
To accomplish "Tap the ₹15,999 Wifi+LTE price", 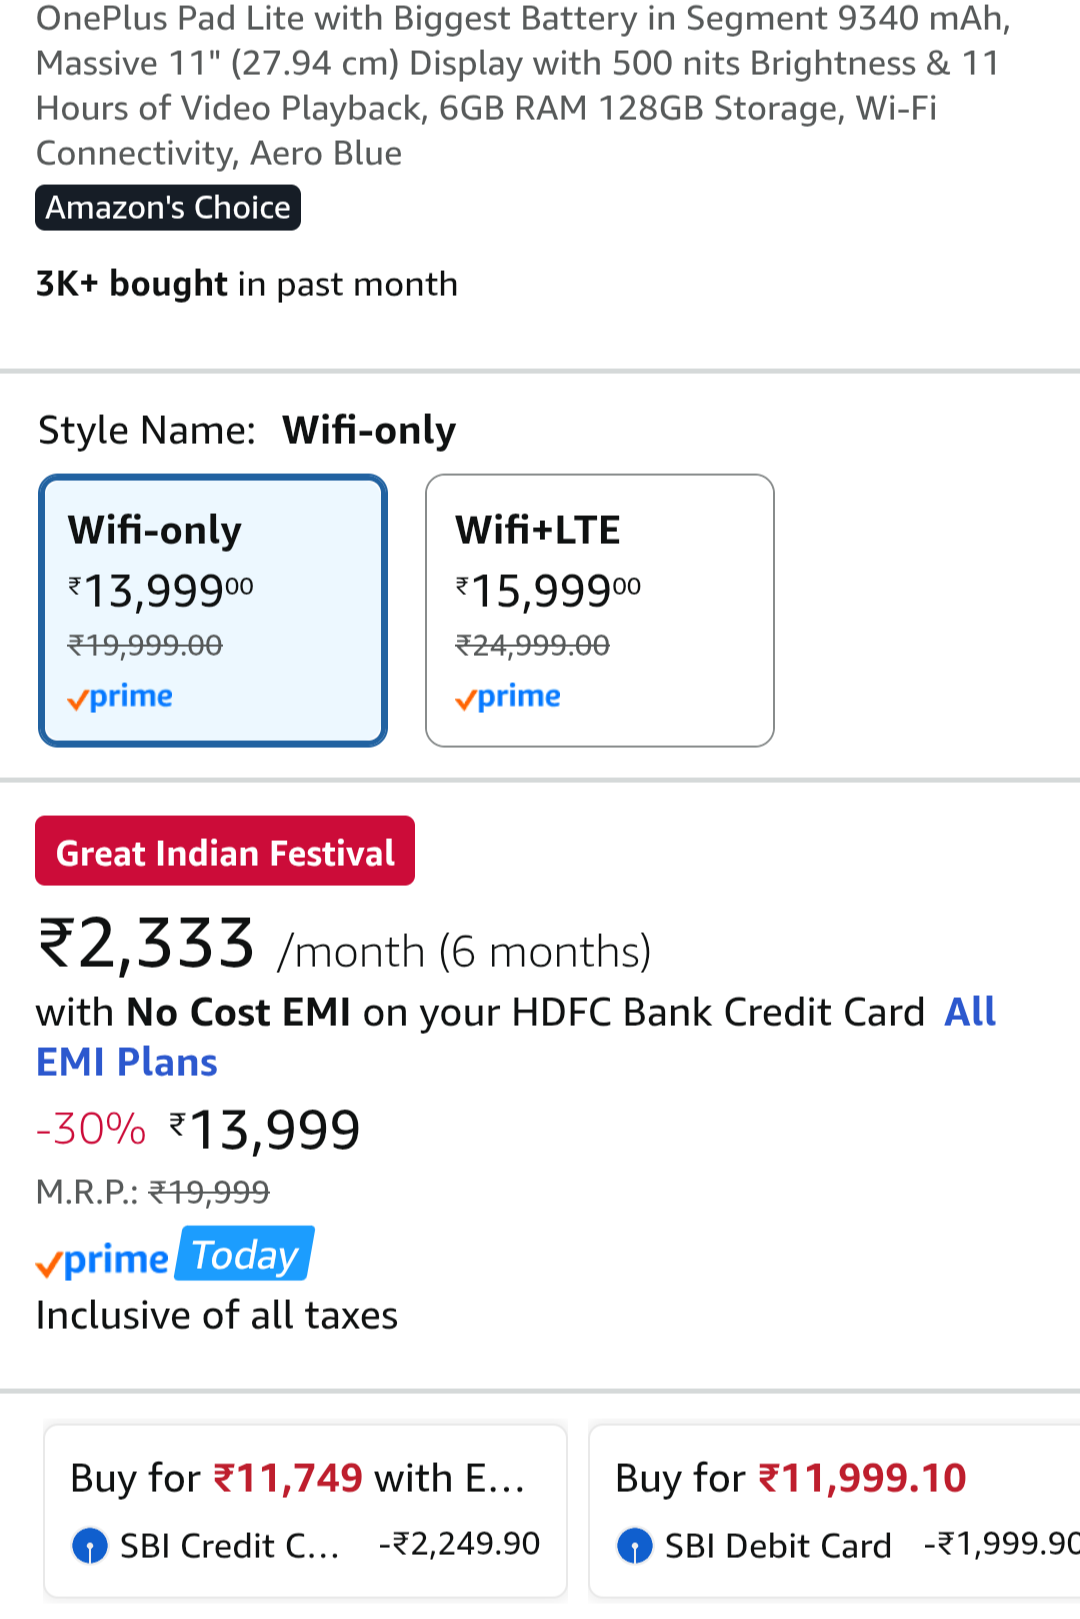I will [x=548, y=591].
